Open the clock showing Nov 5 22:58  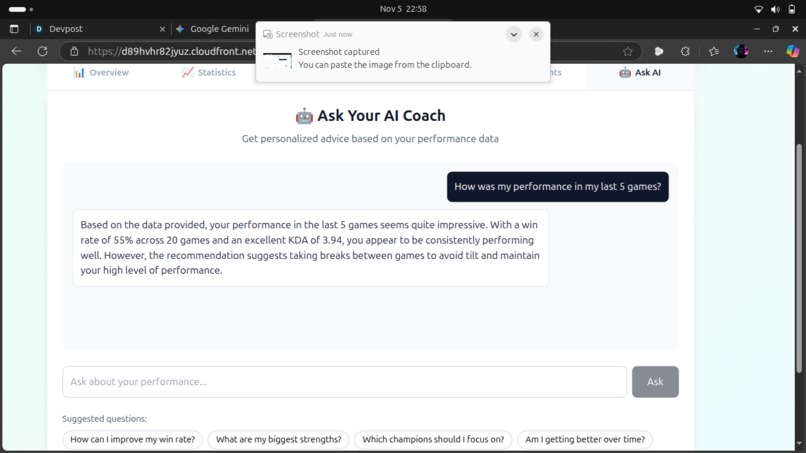[x=403, y=9]
